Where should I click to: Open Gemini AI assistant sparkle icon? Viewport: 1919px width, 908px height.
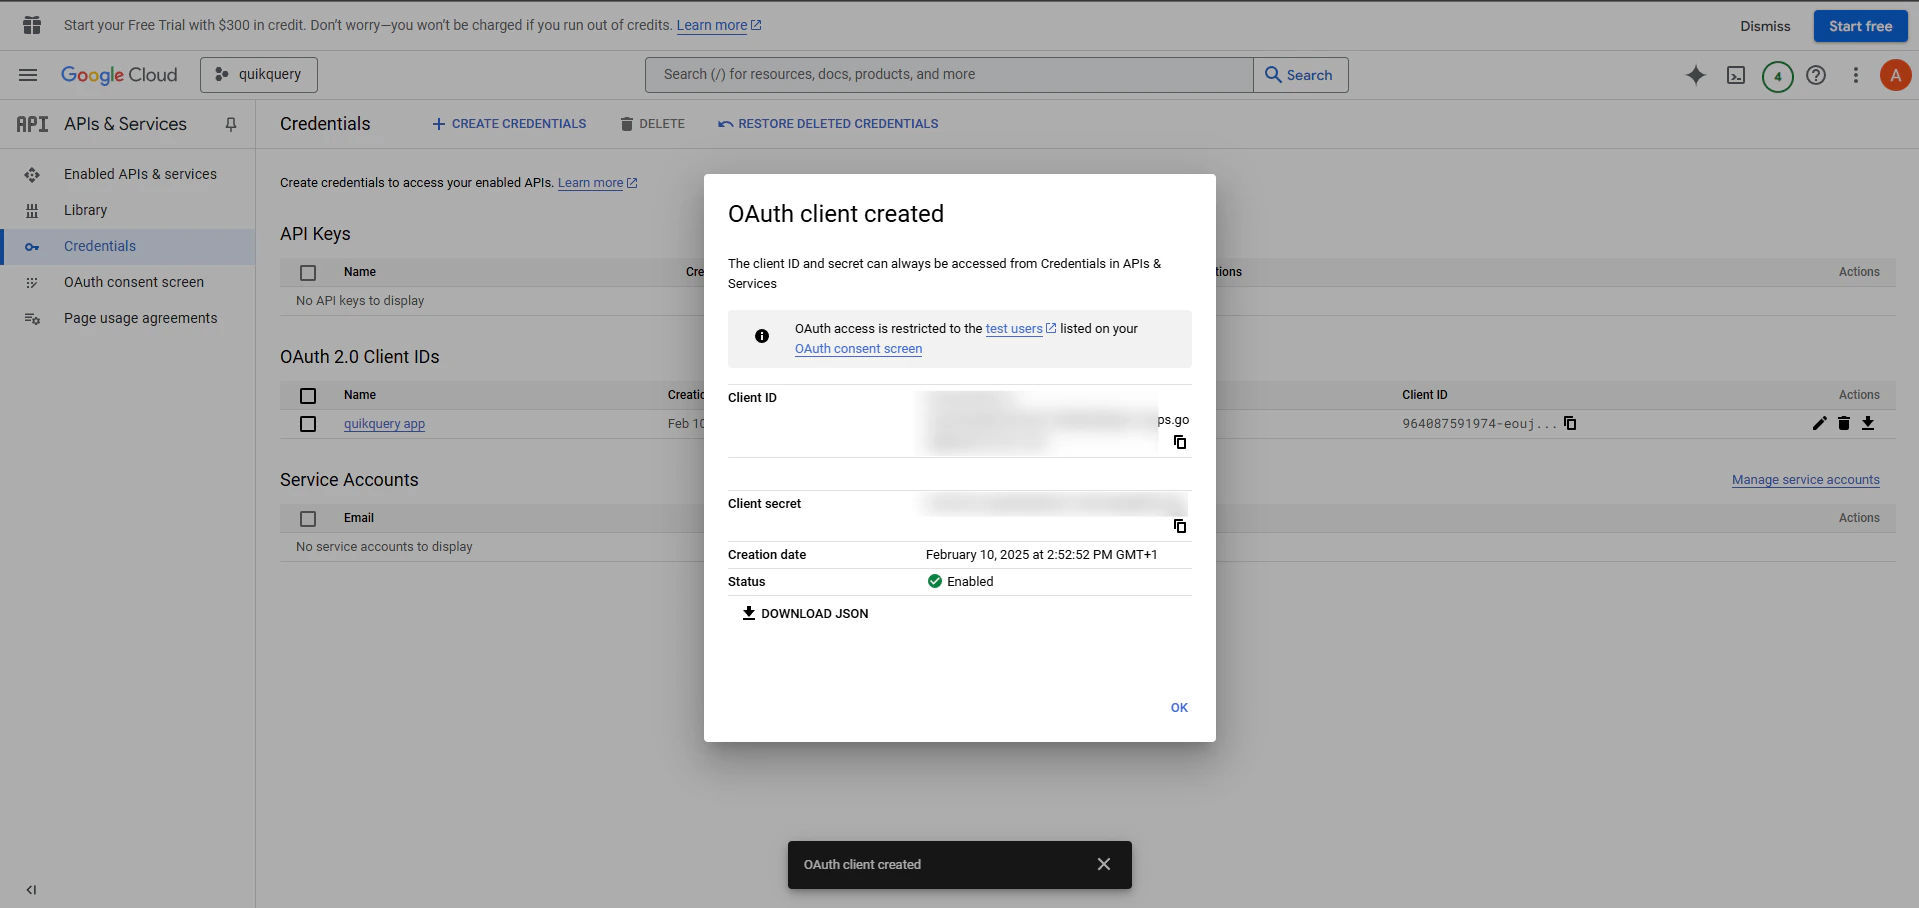click(1696, 75)
